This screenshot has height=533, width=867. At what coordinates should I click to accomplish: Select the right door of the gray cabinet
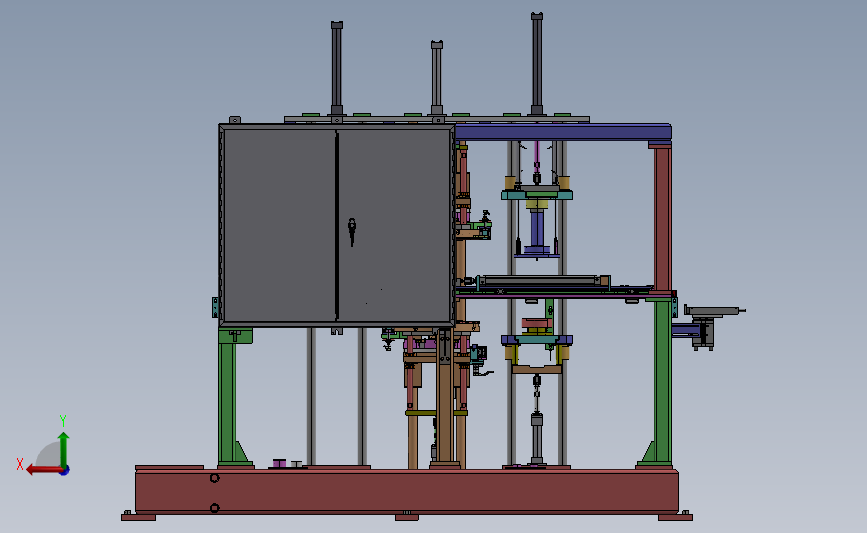[394, 225]
